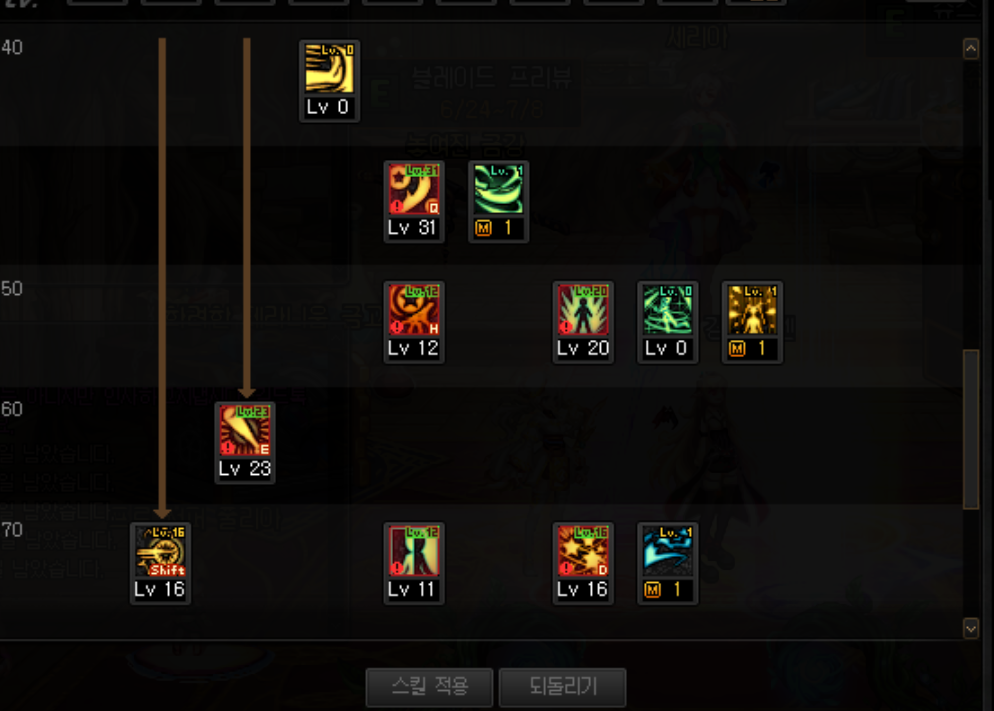This screenshot has width=994, height=711.
Task: Choose the Lv 16 star skill with D hotkey
Action: pos(583,551)
